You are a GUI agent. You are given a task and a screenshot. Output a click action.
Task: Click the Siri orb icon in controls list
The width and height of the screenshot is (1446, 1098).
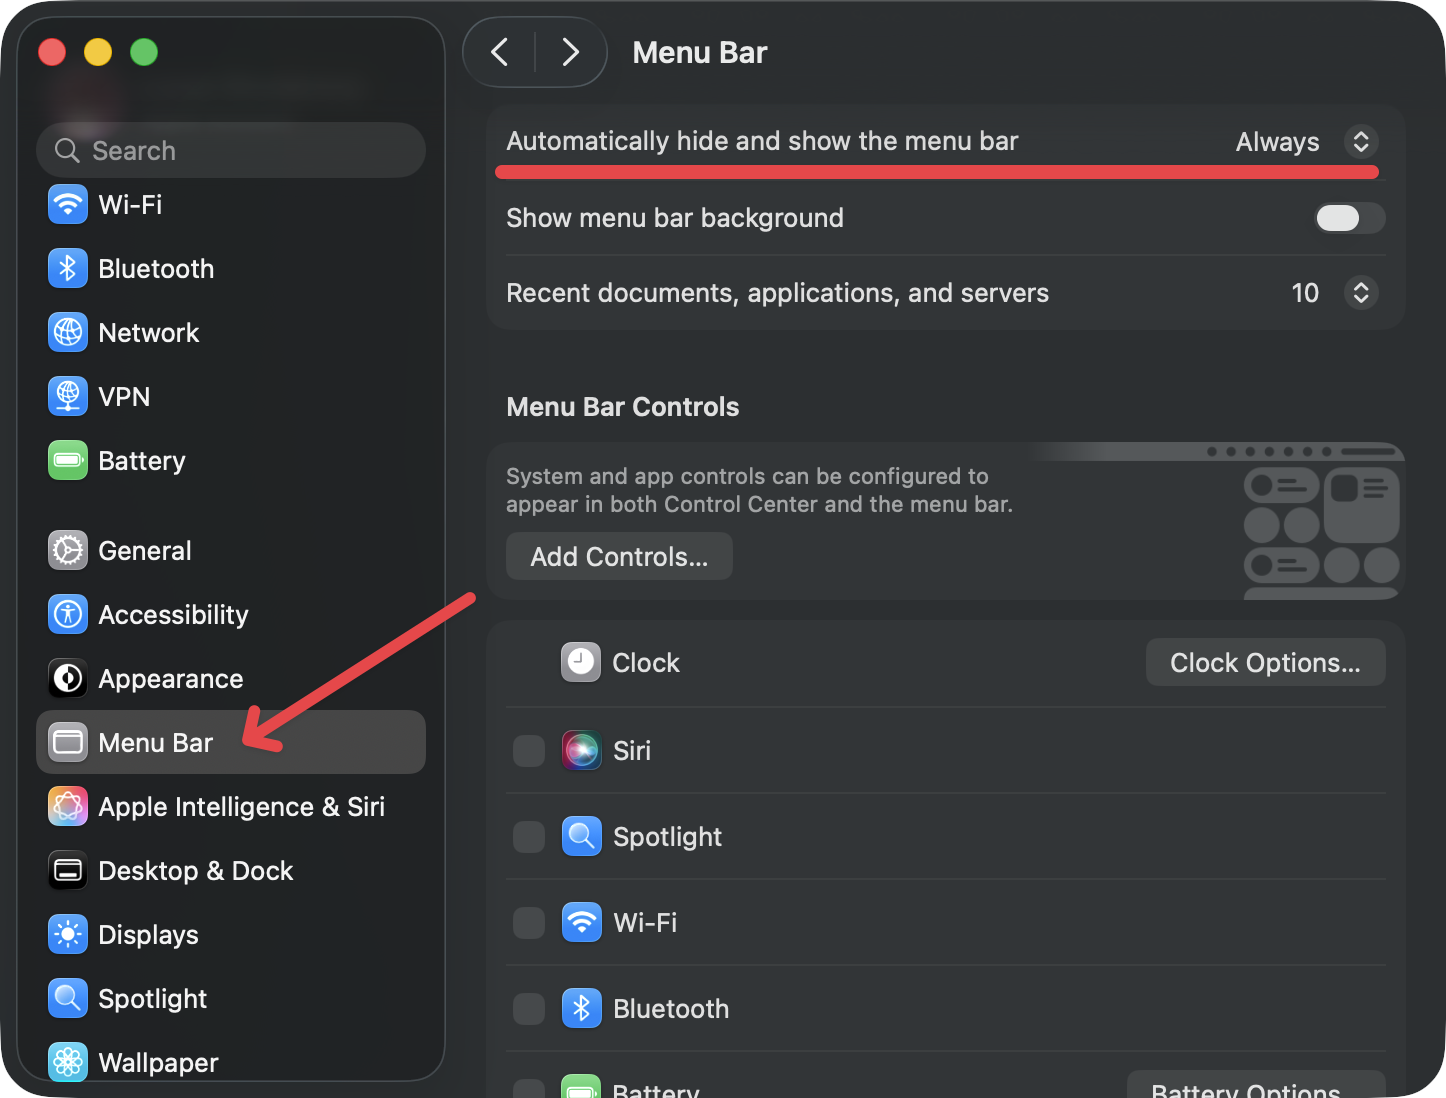click(x=581, y=750)
